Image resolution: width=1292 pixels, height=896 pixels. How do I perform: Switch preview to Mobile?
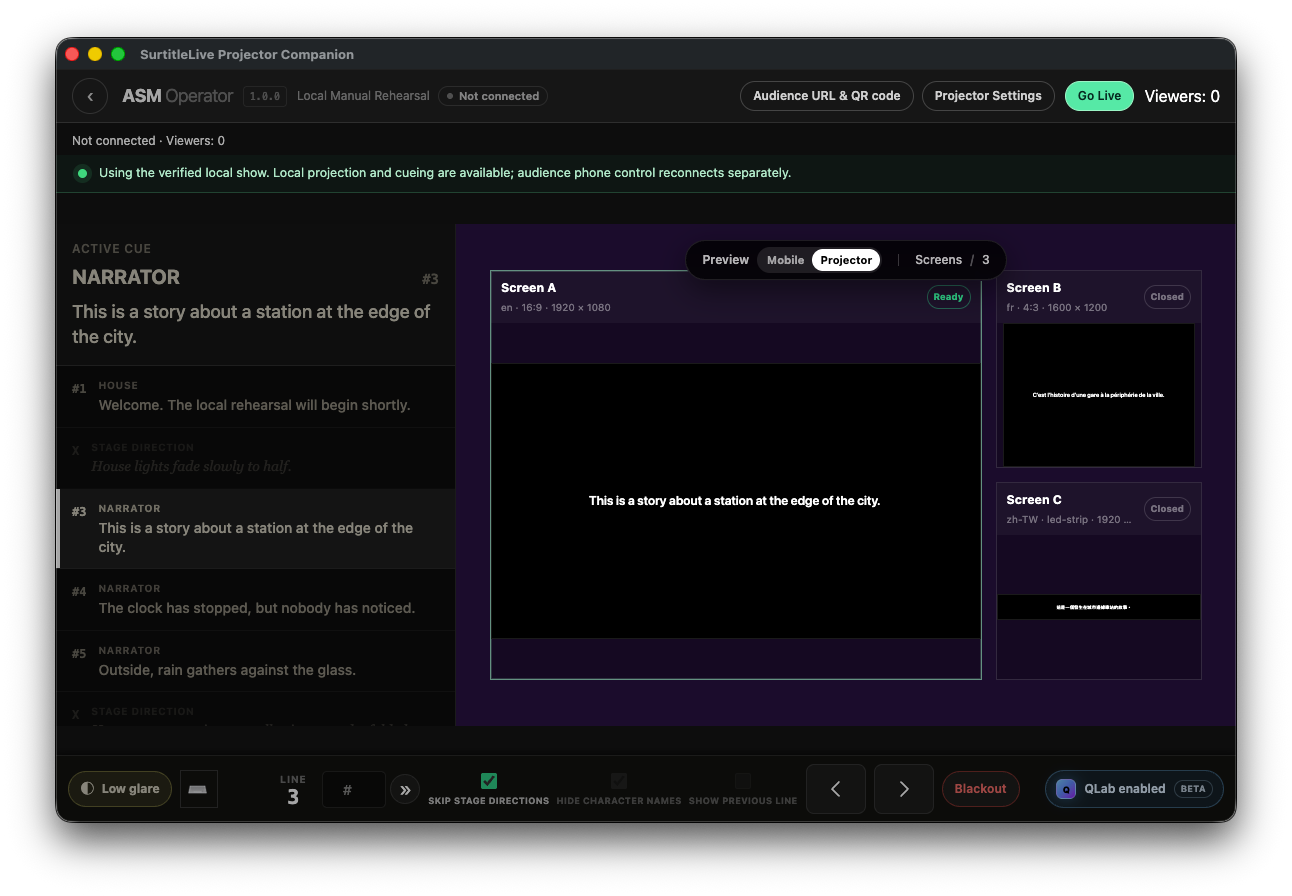(x=785, y=260)
